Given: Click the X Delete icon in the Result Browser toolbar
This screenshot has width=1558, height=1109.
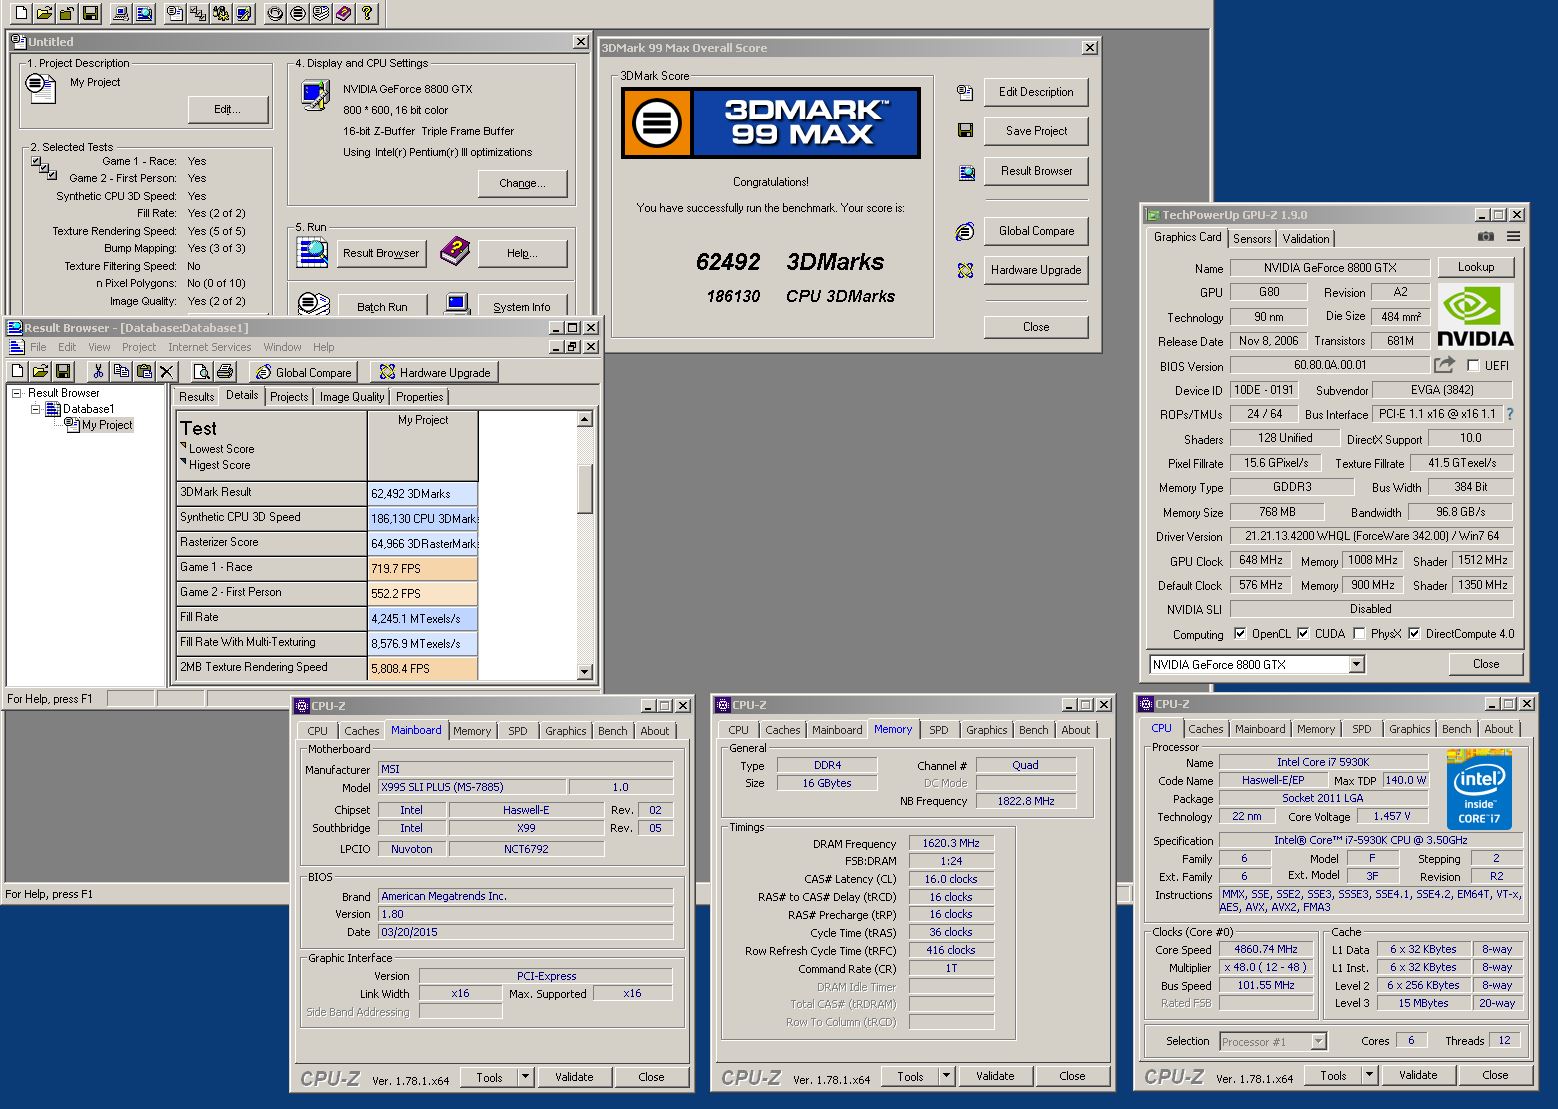Looking at the screenshot, I should point(167,371).
